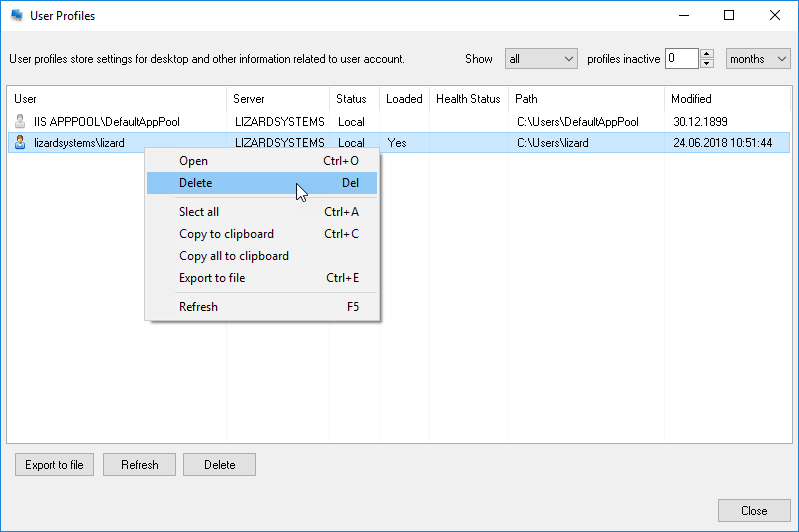
Task: Increase the profiles inactive value with up arrow
Action: coord(707,54)
